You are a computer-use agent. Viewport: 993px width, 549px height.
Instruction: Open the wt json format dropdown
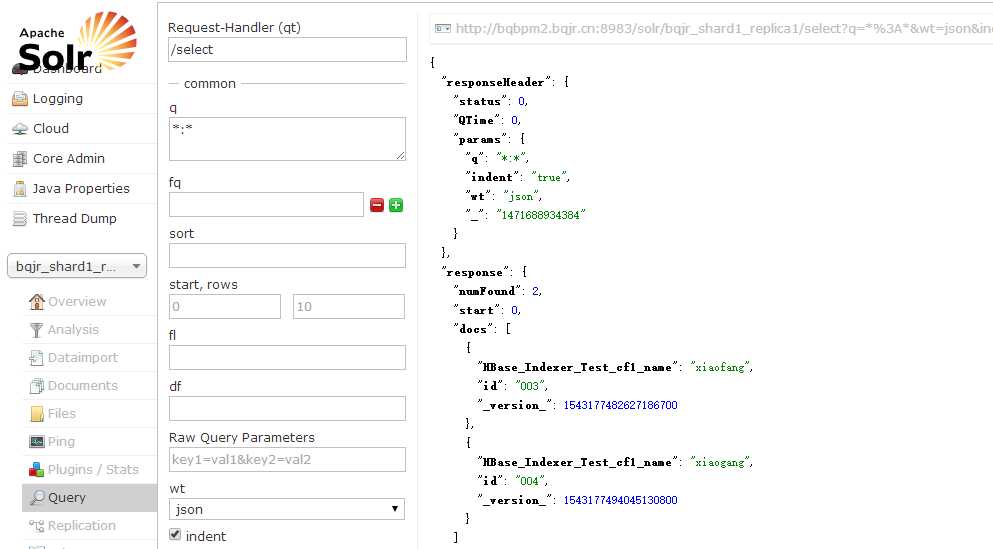(287, 509)
